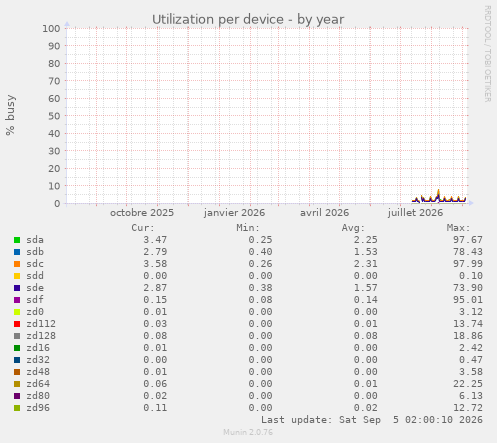This screenshot has height=443, width=497.
Task: Click the dark purple zd80 legend swatch
Action: point(17,396)
